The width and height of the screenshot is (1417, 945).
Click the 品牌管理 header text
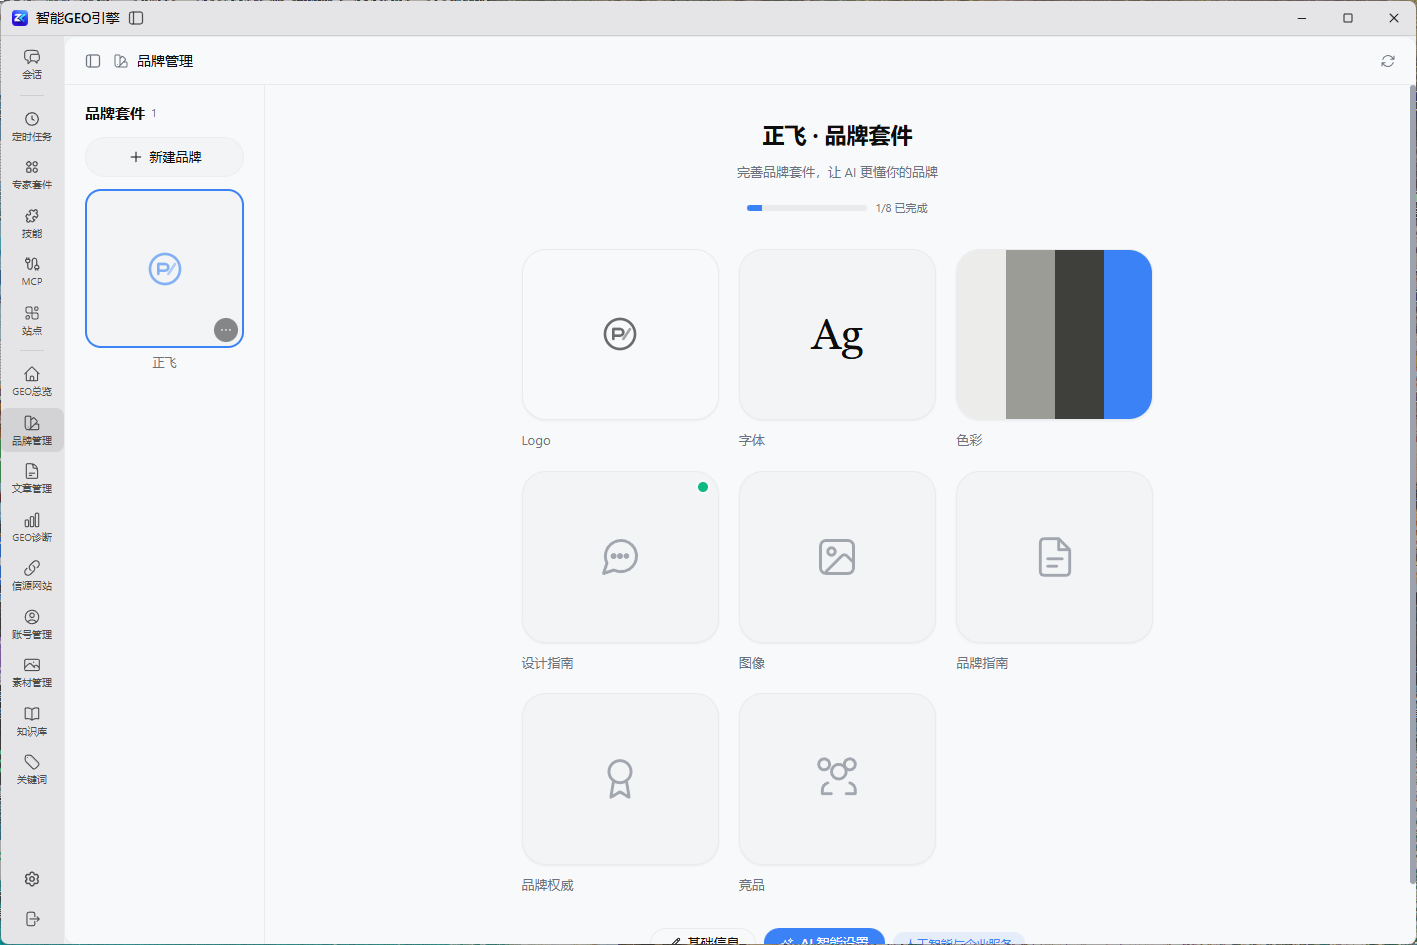coord(165,61)
